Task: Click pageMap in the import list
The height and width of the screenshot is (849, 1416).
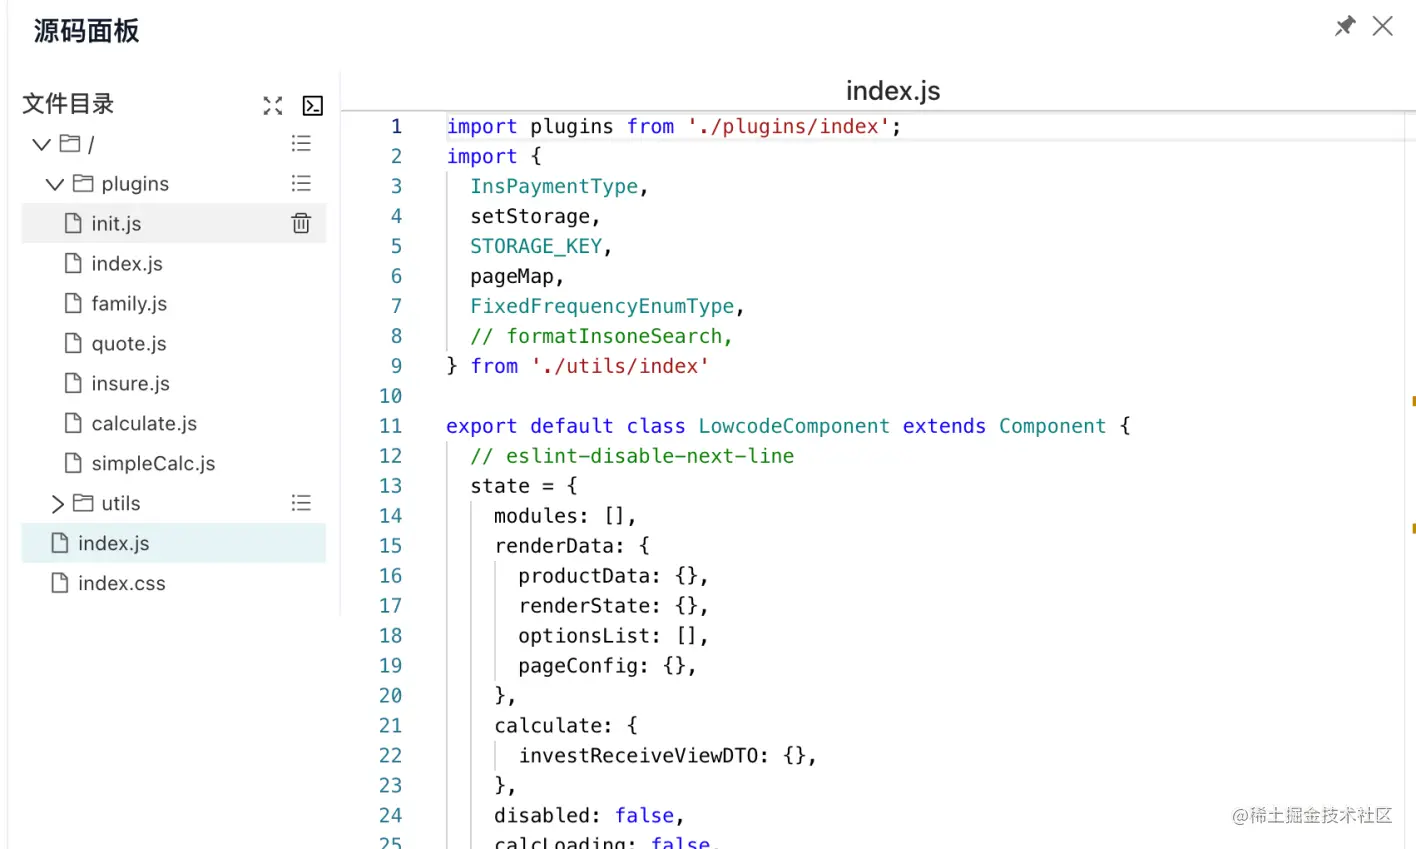Action: click(512, 277)
